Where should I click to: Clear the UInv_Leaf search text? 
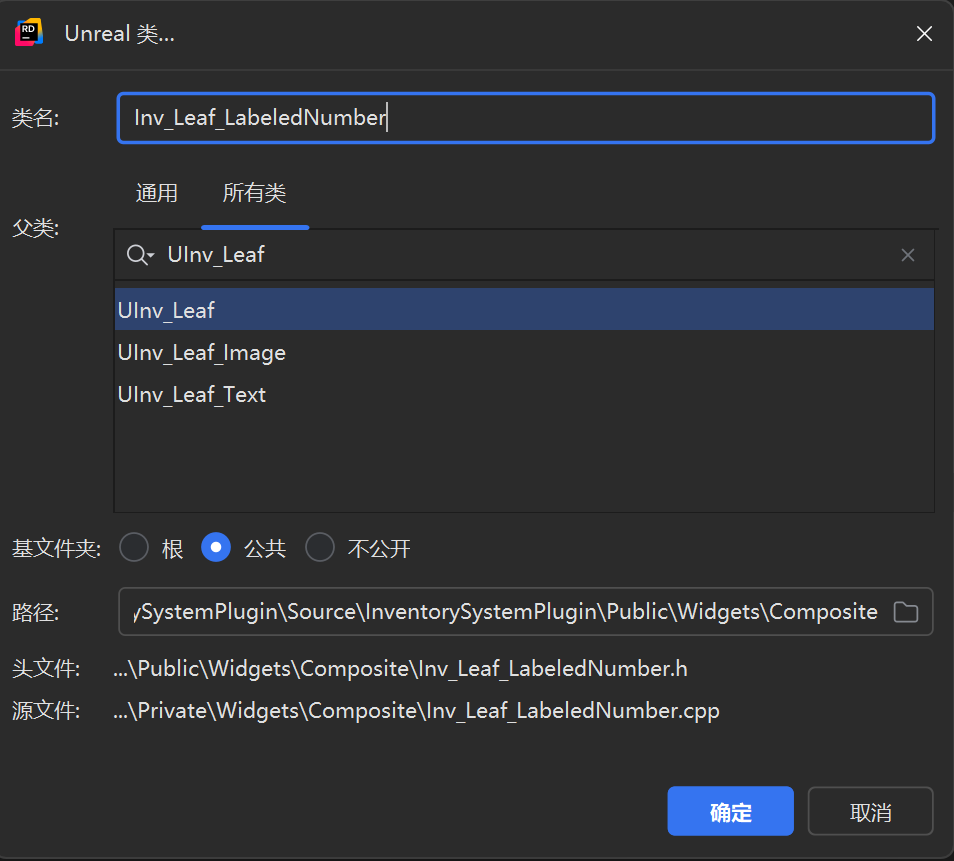coord(907,255)
